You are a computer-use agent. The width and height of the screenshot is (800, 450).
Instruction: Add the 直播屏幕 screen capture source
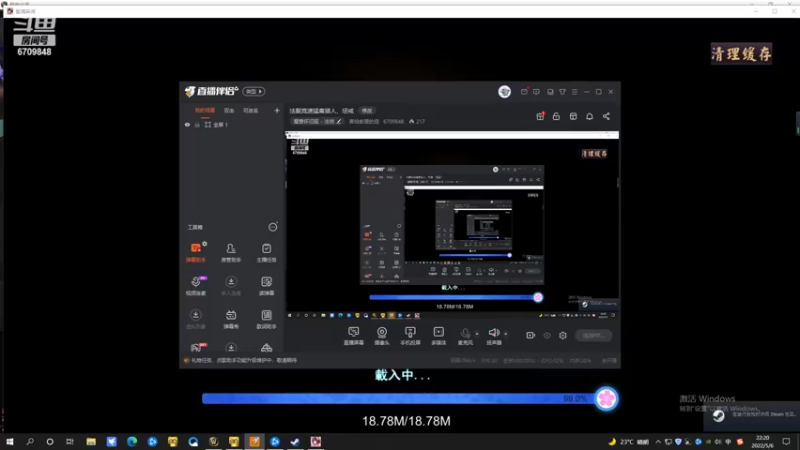click(354, 336)
